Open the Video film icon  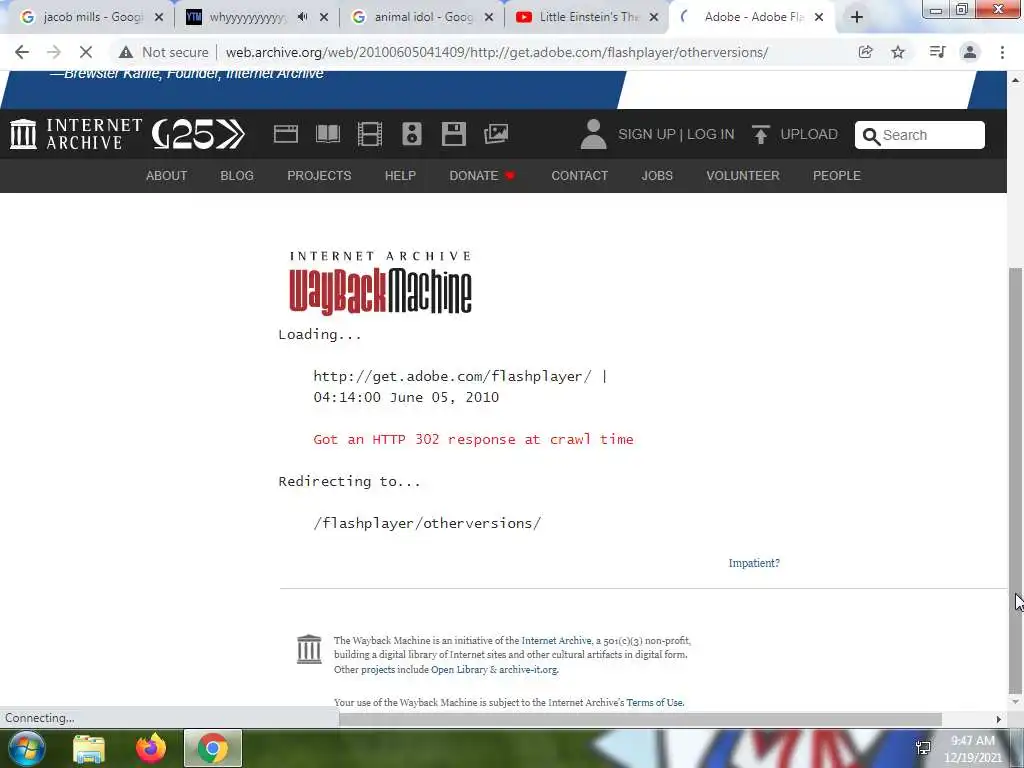pyautogui.click(x=370, y=134)
